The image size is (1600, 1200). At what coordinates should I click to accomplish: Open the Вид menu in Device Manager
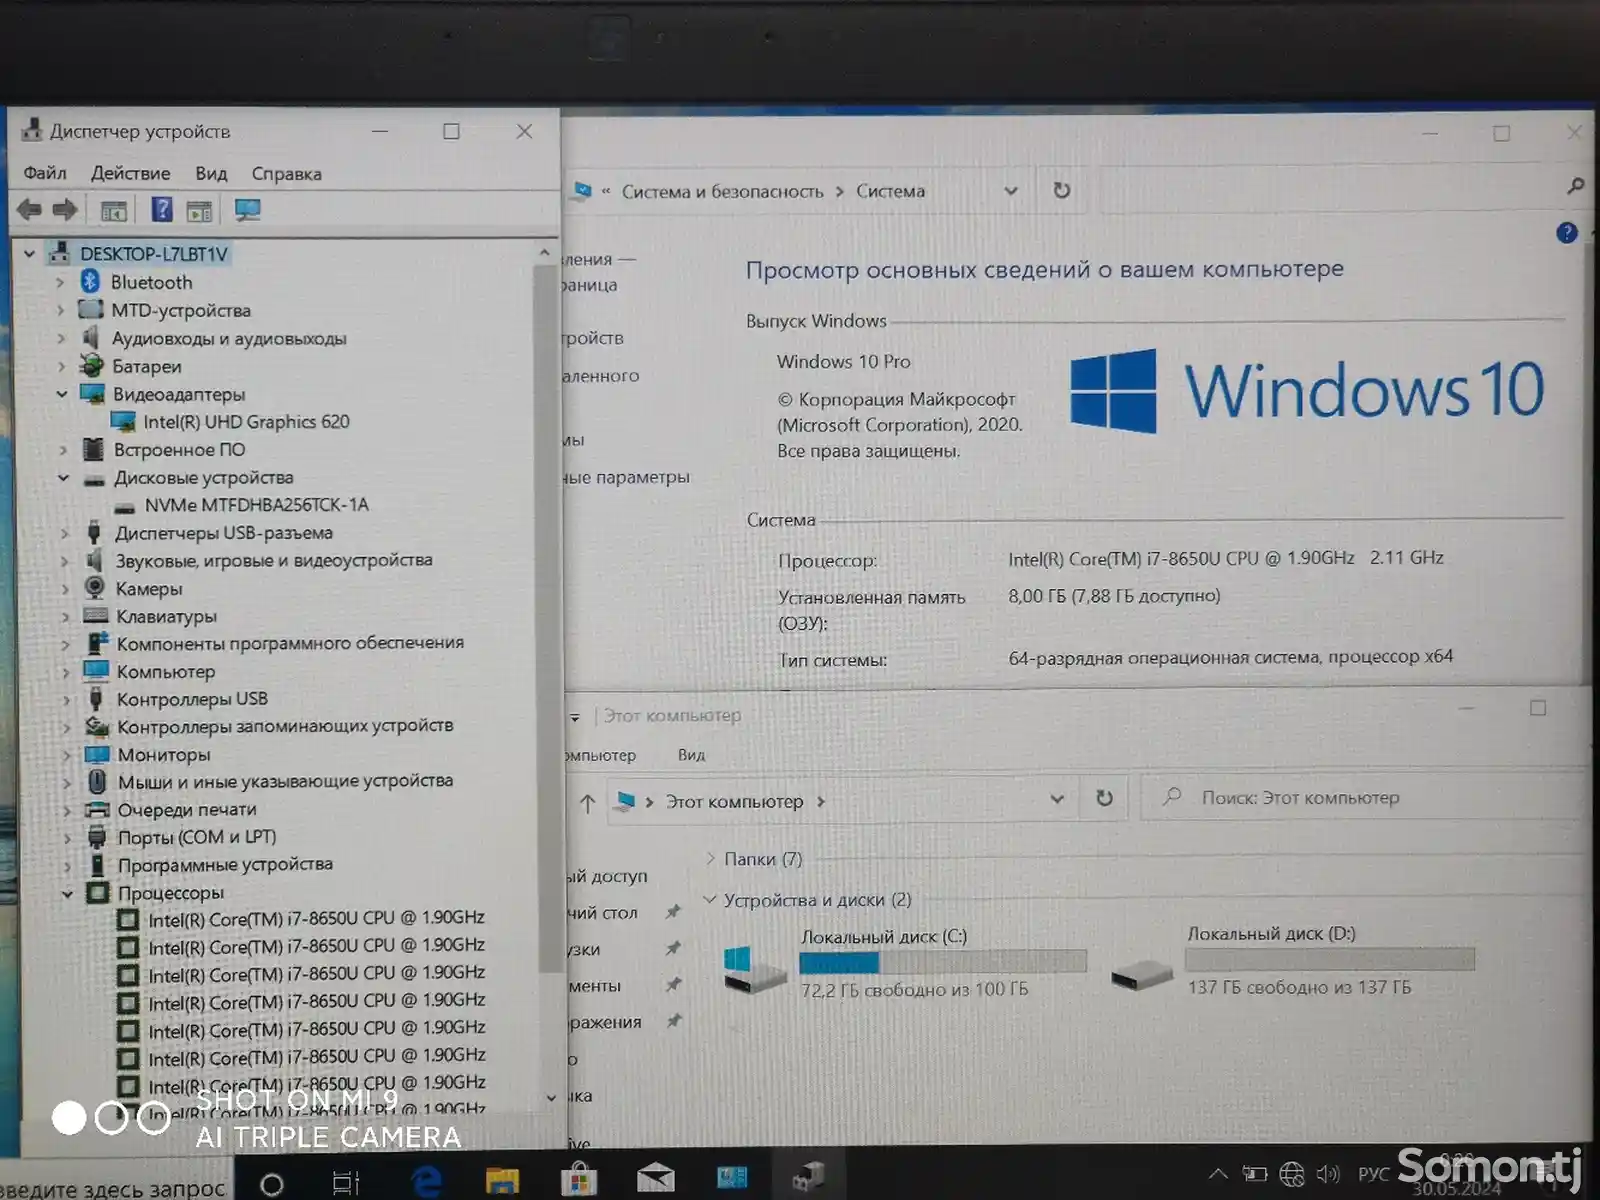pyautogui.click(x=211, y=173)
